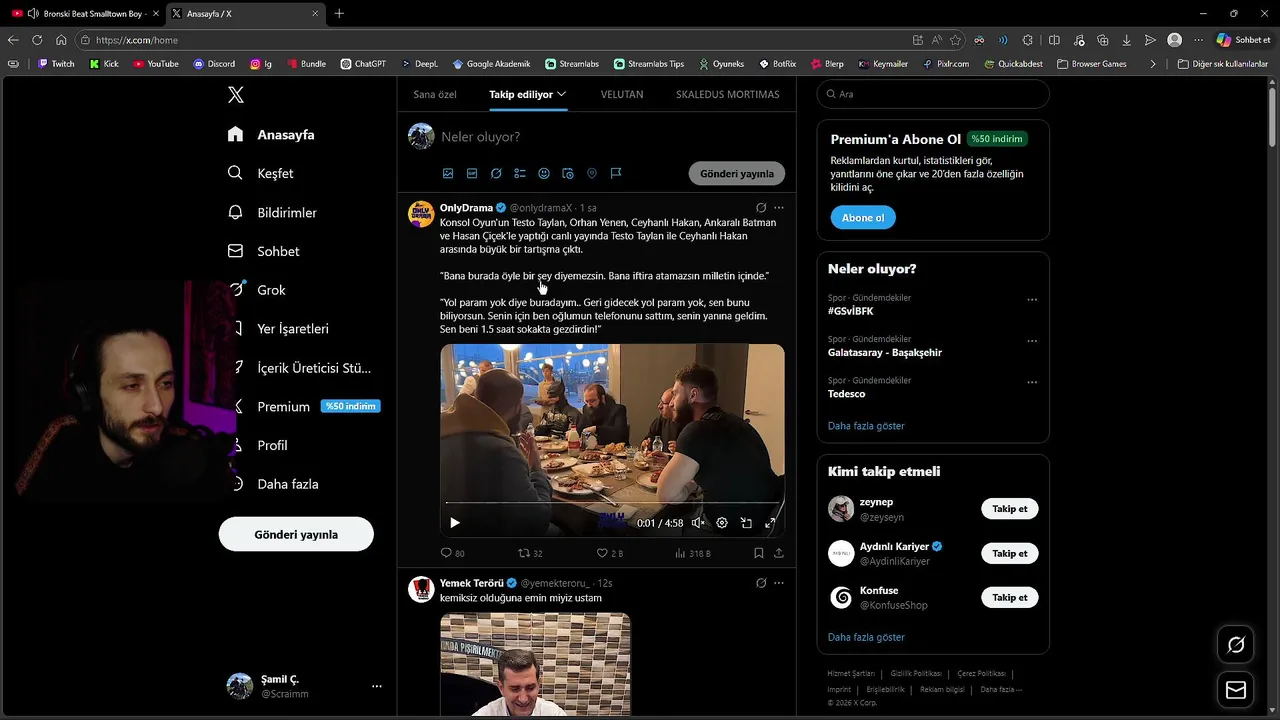Open account menu for Şamil Ç.
The height and width of the screenshot is (720, 1280).
(x=377, y=686)
